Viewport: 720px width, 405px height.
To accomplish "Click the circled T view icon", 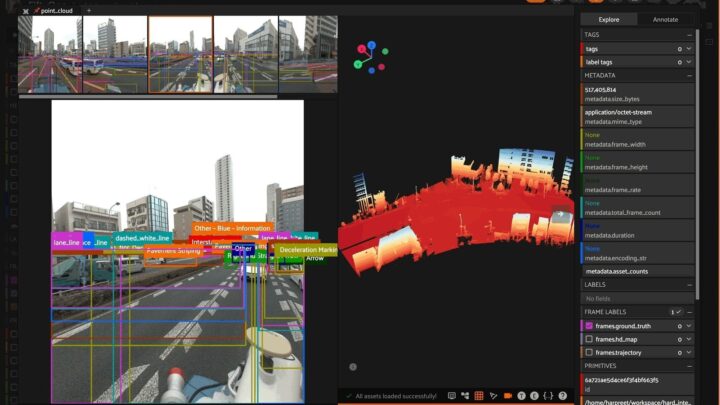I will [x=521, y=396].
